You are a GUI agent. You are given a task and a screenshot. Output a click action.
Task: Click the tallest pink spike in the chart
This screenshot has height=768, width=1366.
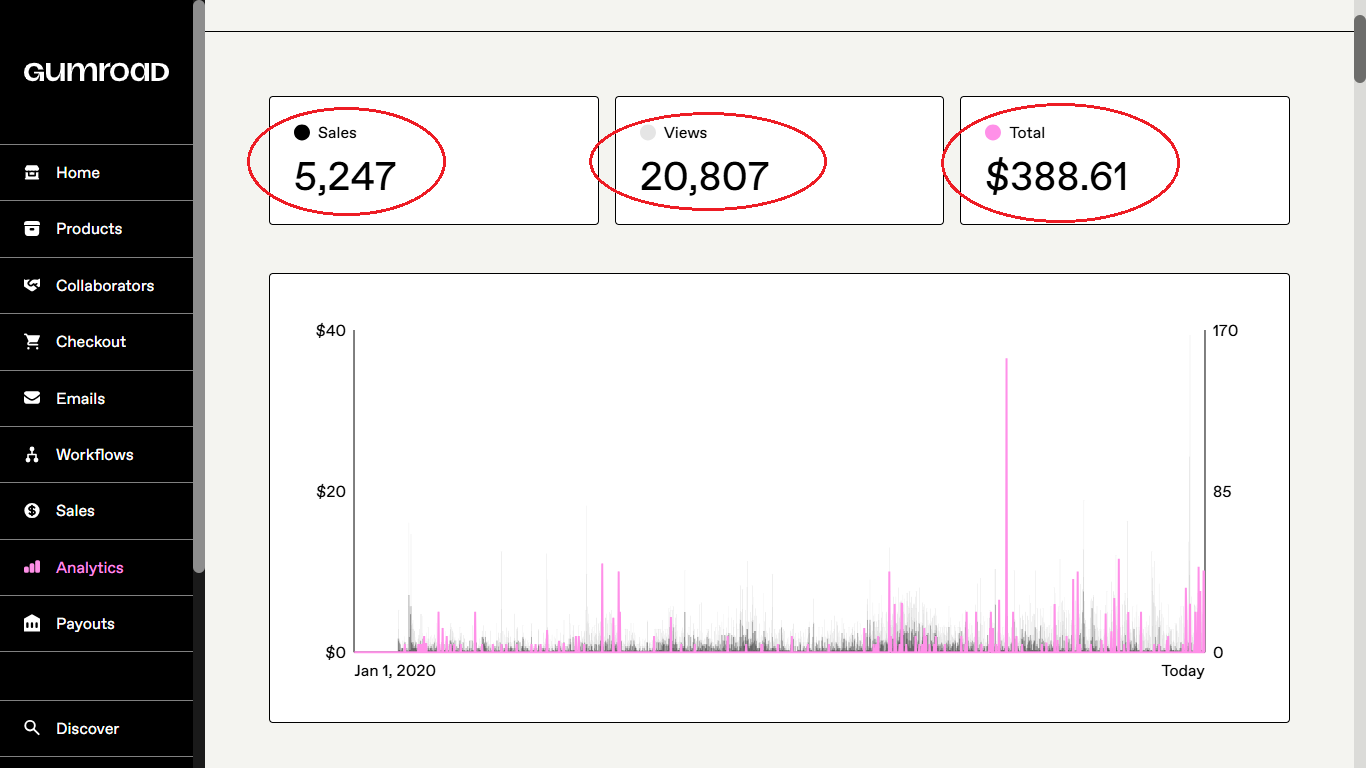(1006, 505)
